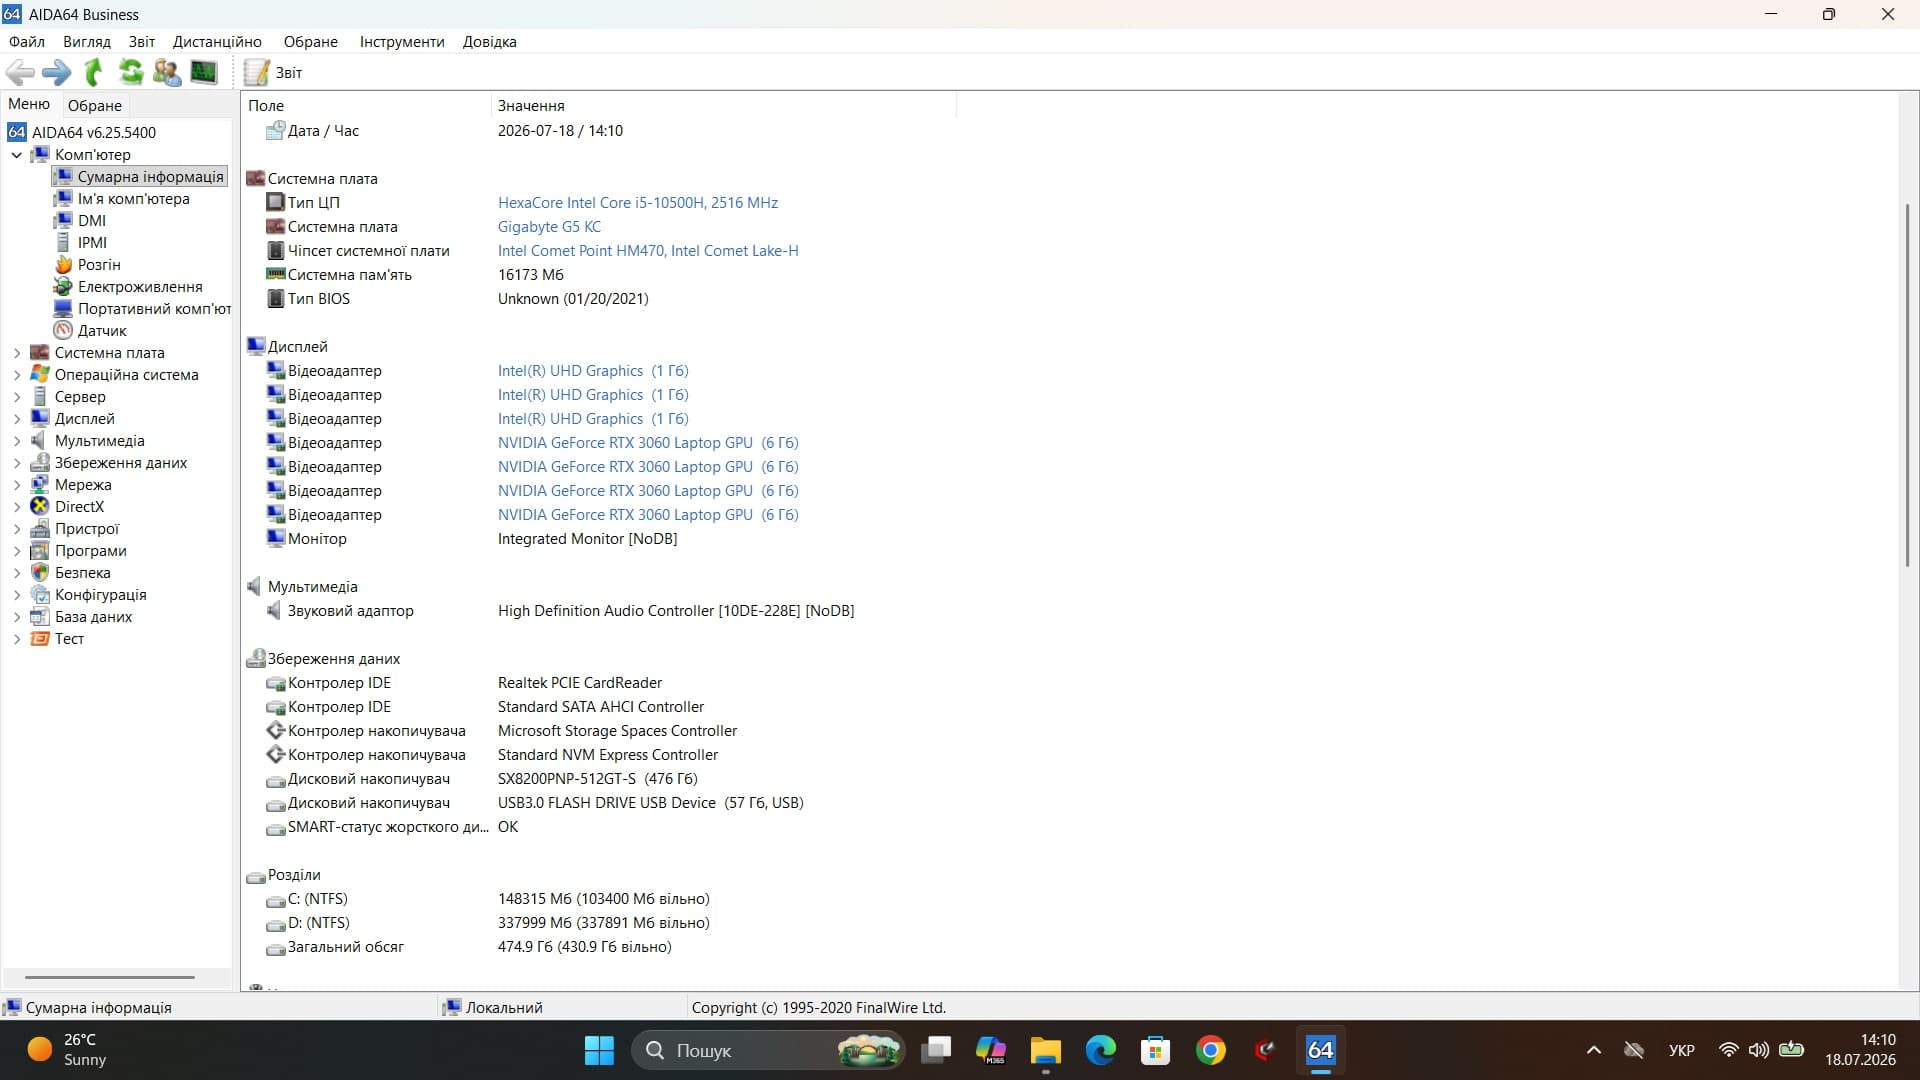Click the Конфігурація icon in tree
1920x1080 pixels.
click(40, 594)
